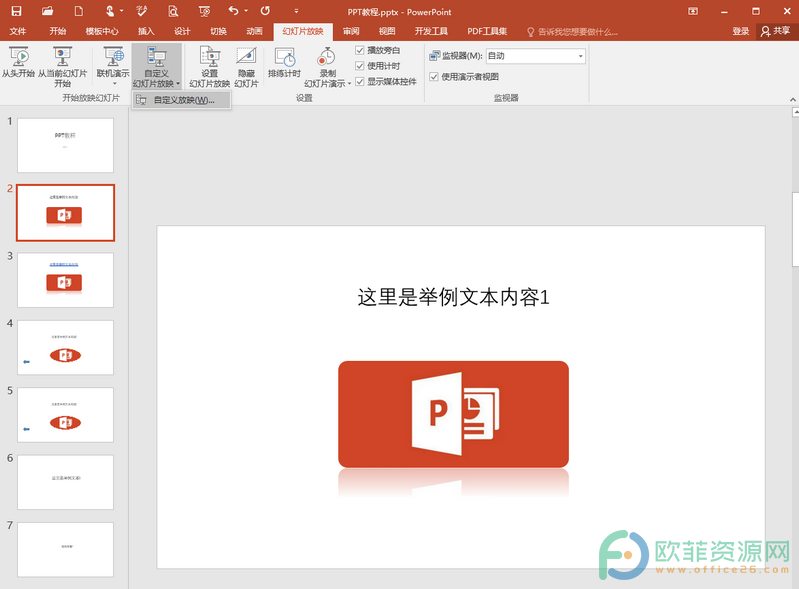Click the Ribbon Display Options icon
This screenshot has height=589, width=799.
[x=693, y=11]
